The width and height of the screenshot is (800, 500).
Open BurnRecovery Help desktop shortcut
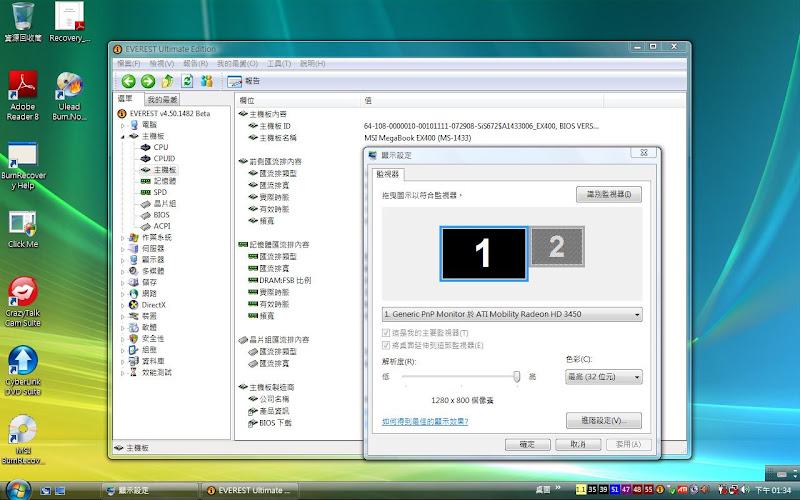[23, 166]
